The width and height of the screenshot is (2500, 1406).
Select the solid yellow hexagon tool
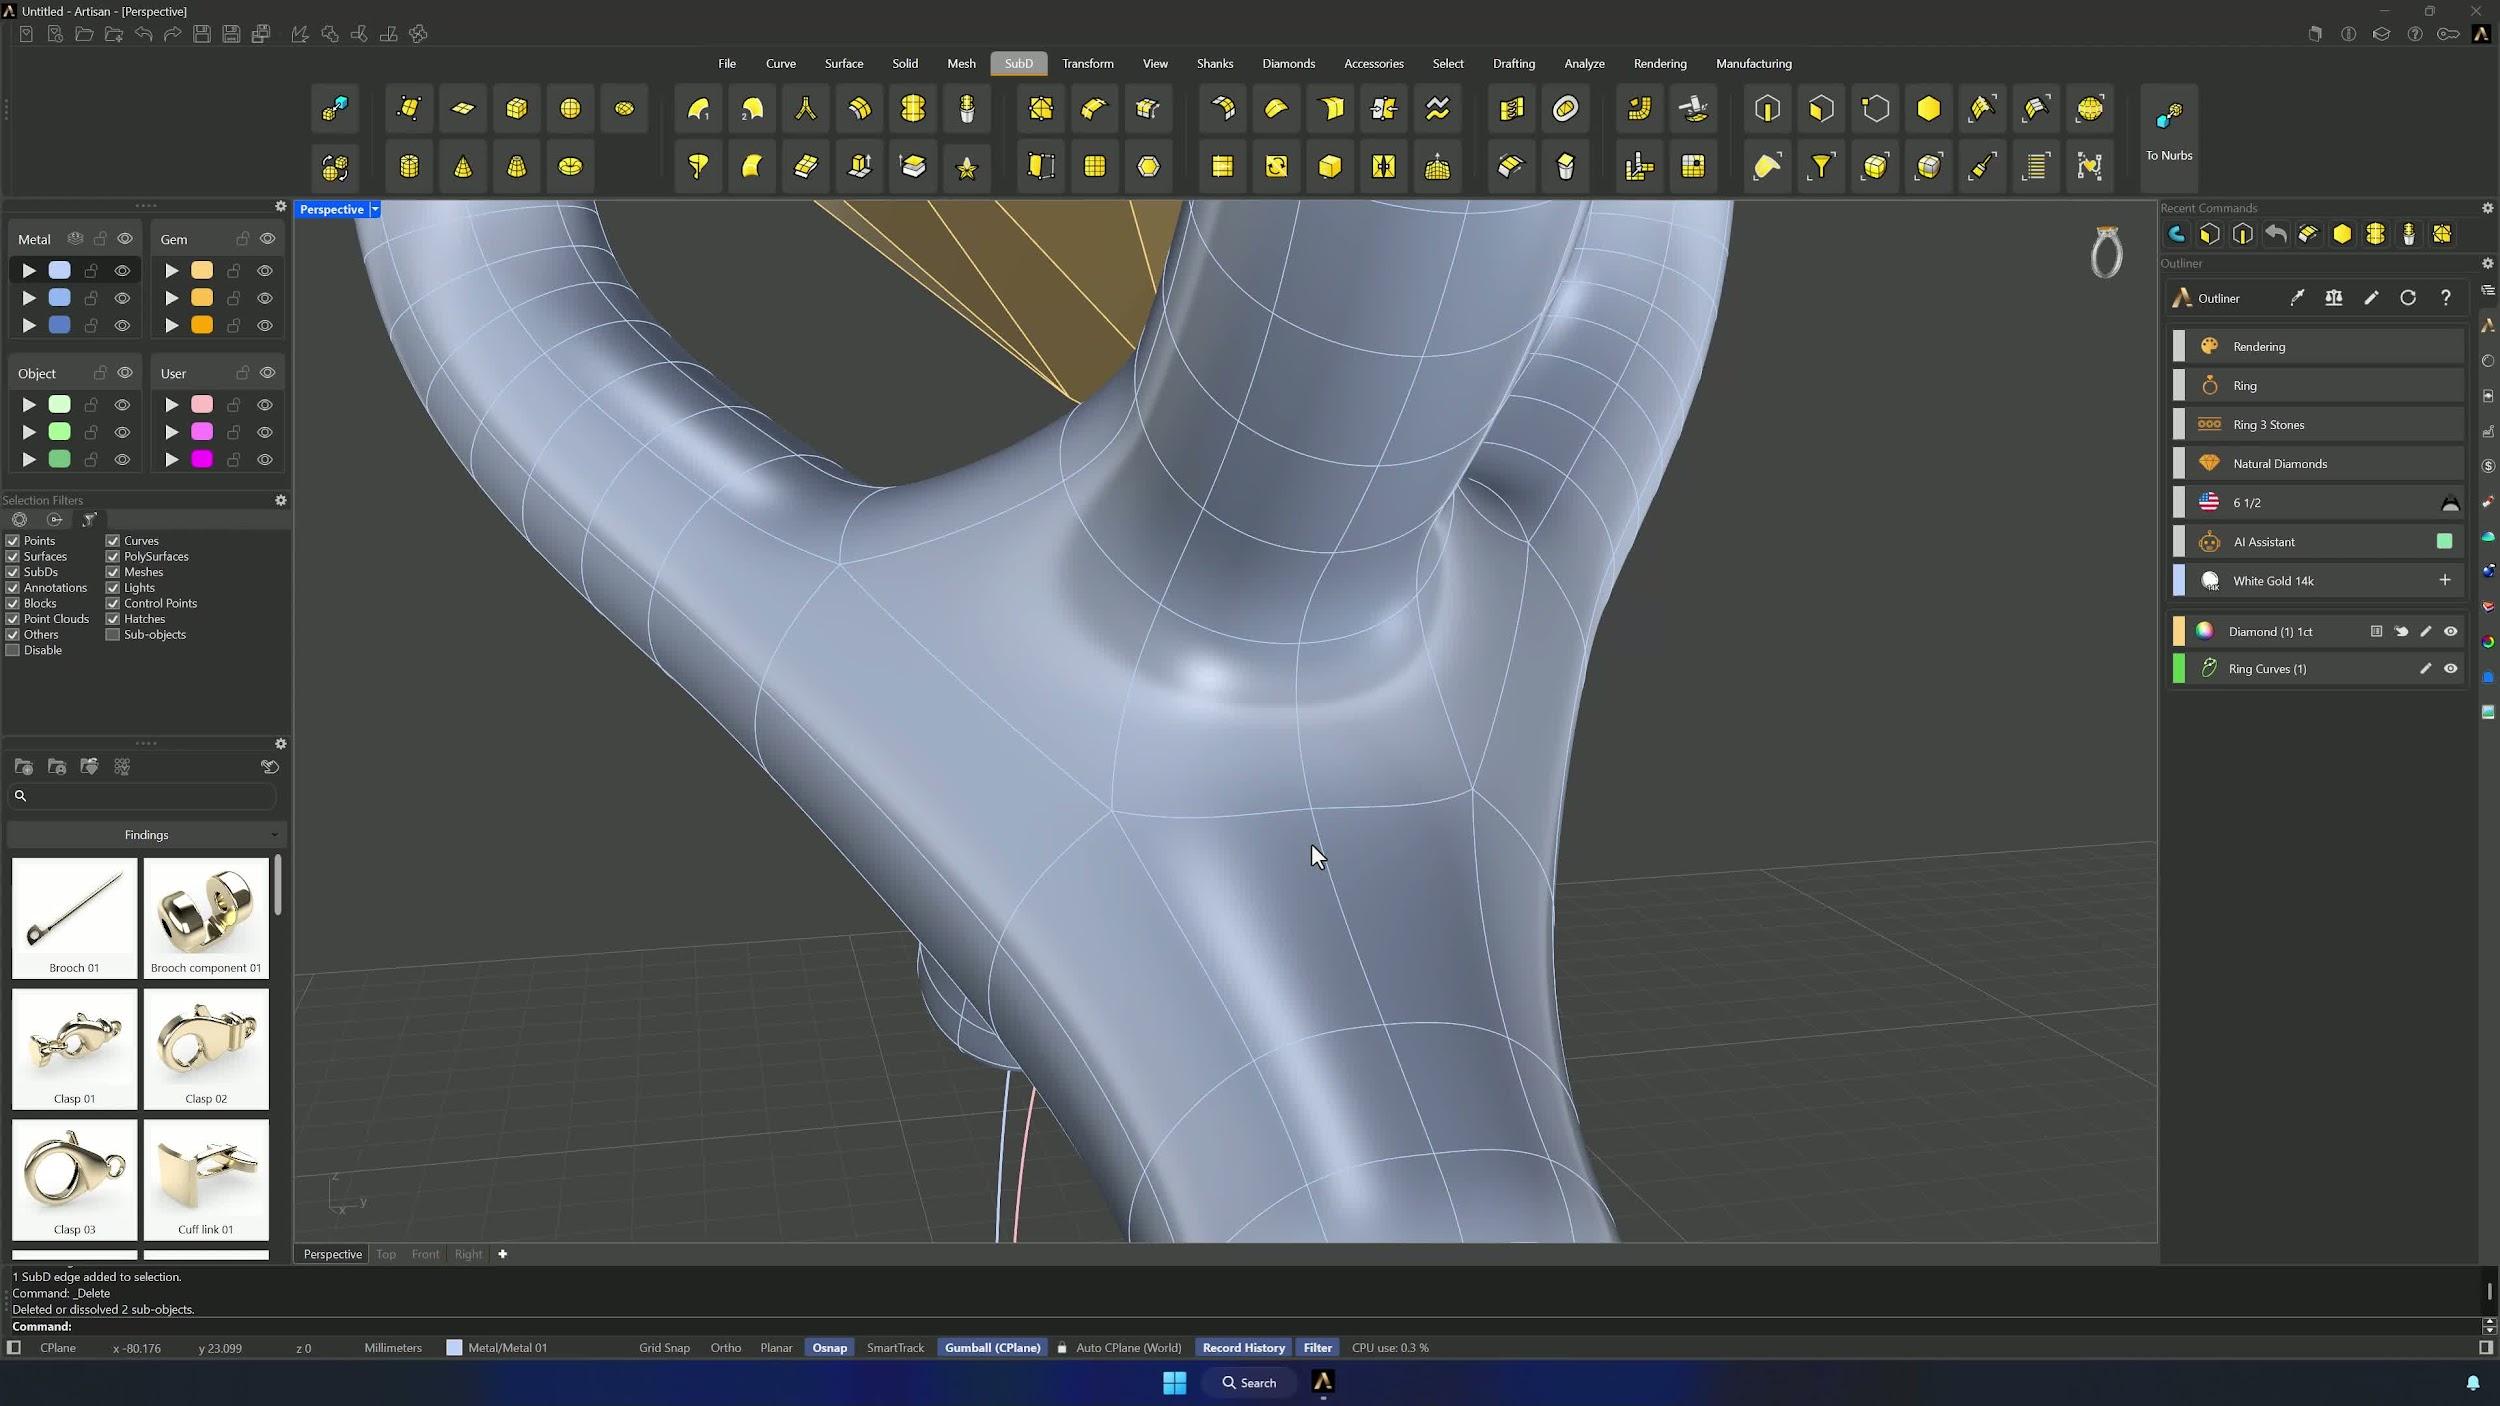(x=1928, y=109)
